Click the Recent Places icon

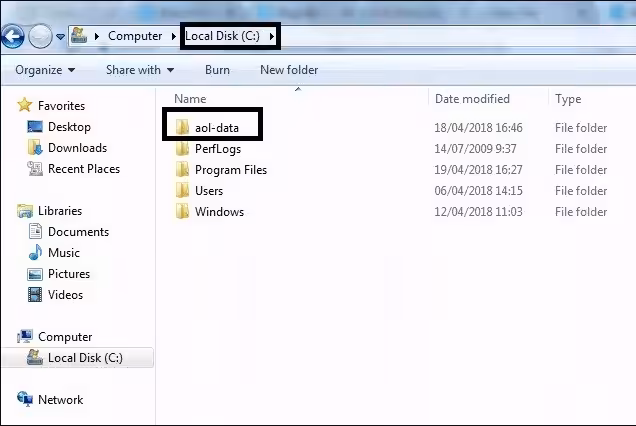click(35, 169)
